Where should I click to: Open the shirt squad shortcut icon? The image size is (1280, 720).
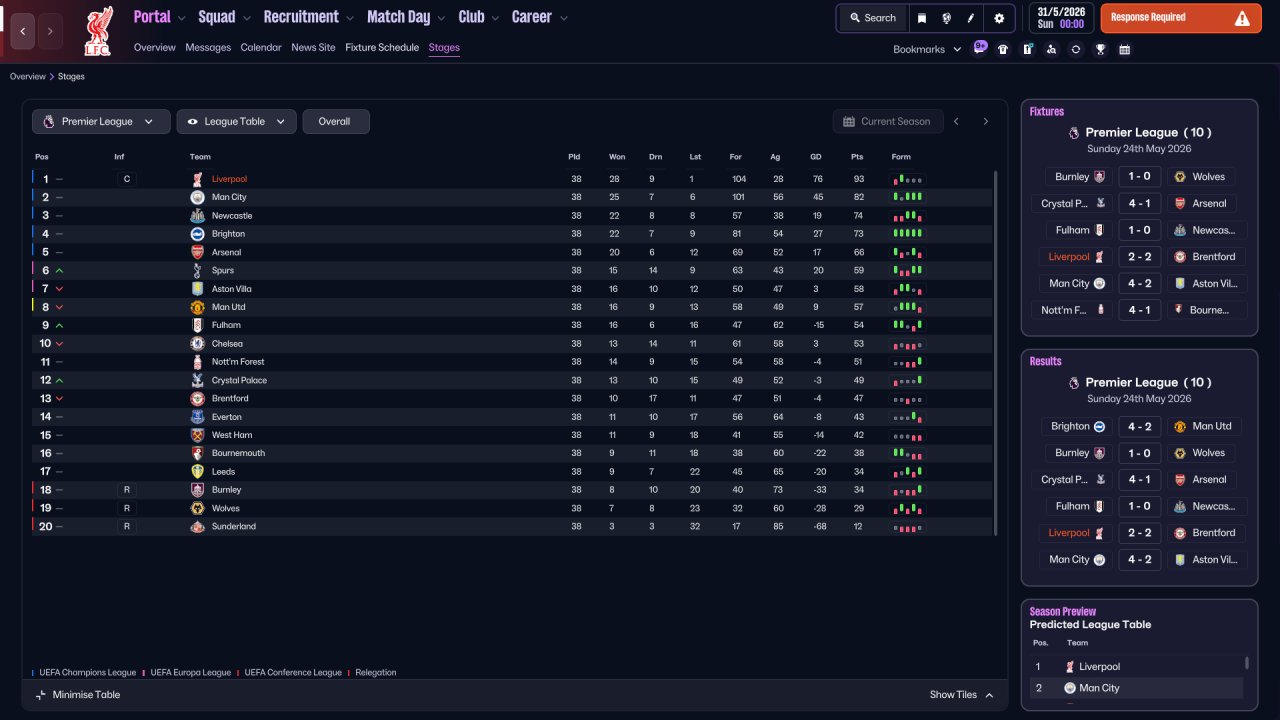tap(1003, 49)
